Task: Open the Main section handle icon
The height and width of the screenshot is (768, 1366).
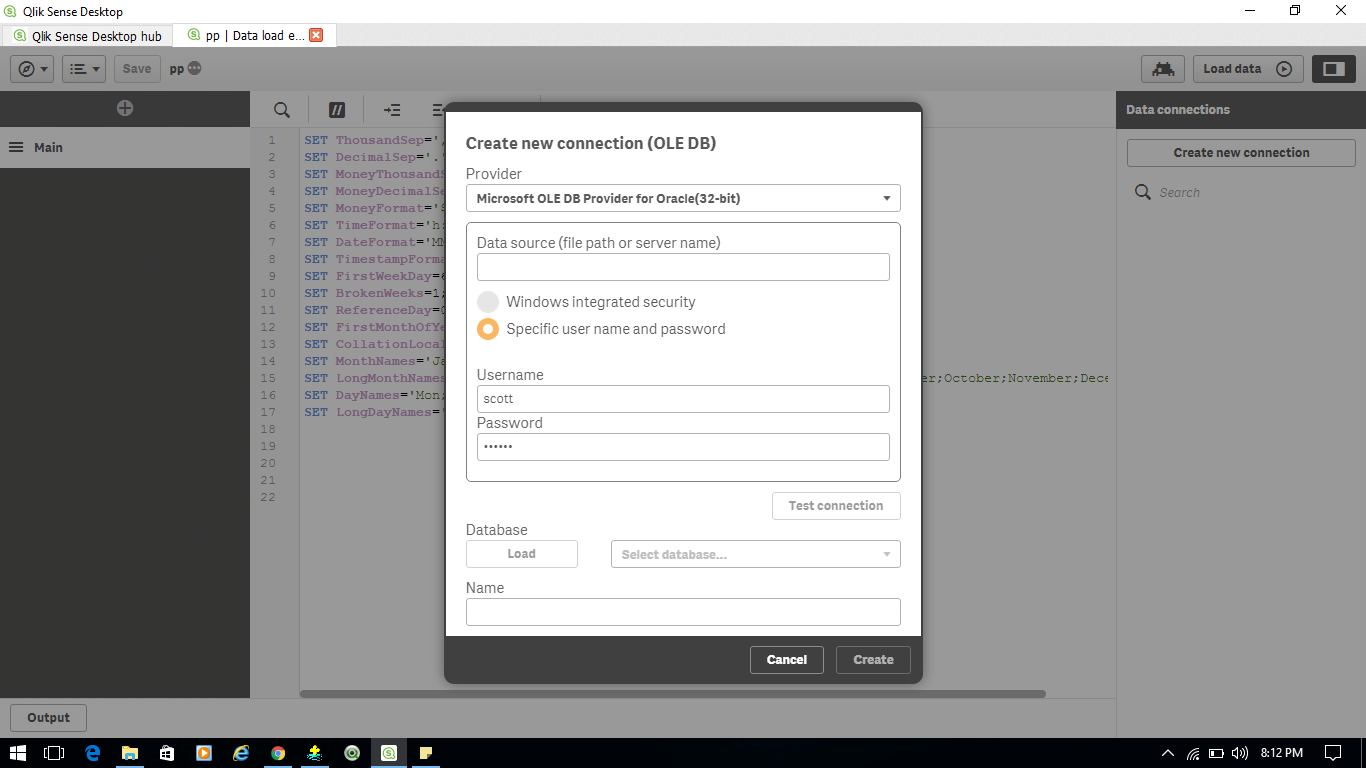Action: pos(16,147)
